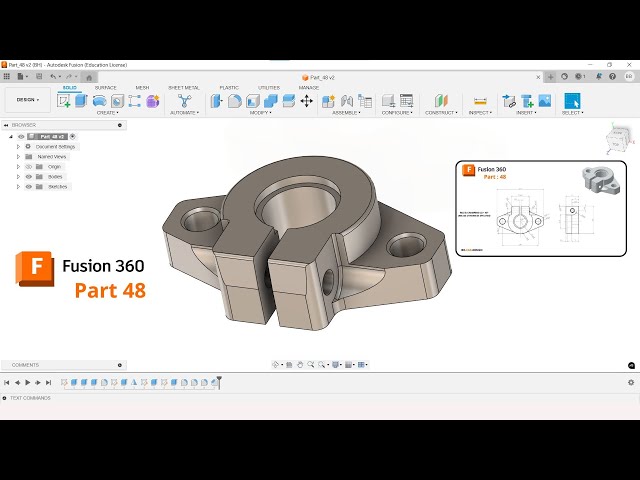Switch to the Surface tab
Image resolution: width=640 pixels, height=480 pixels.
(105, 88)
